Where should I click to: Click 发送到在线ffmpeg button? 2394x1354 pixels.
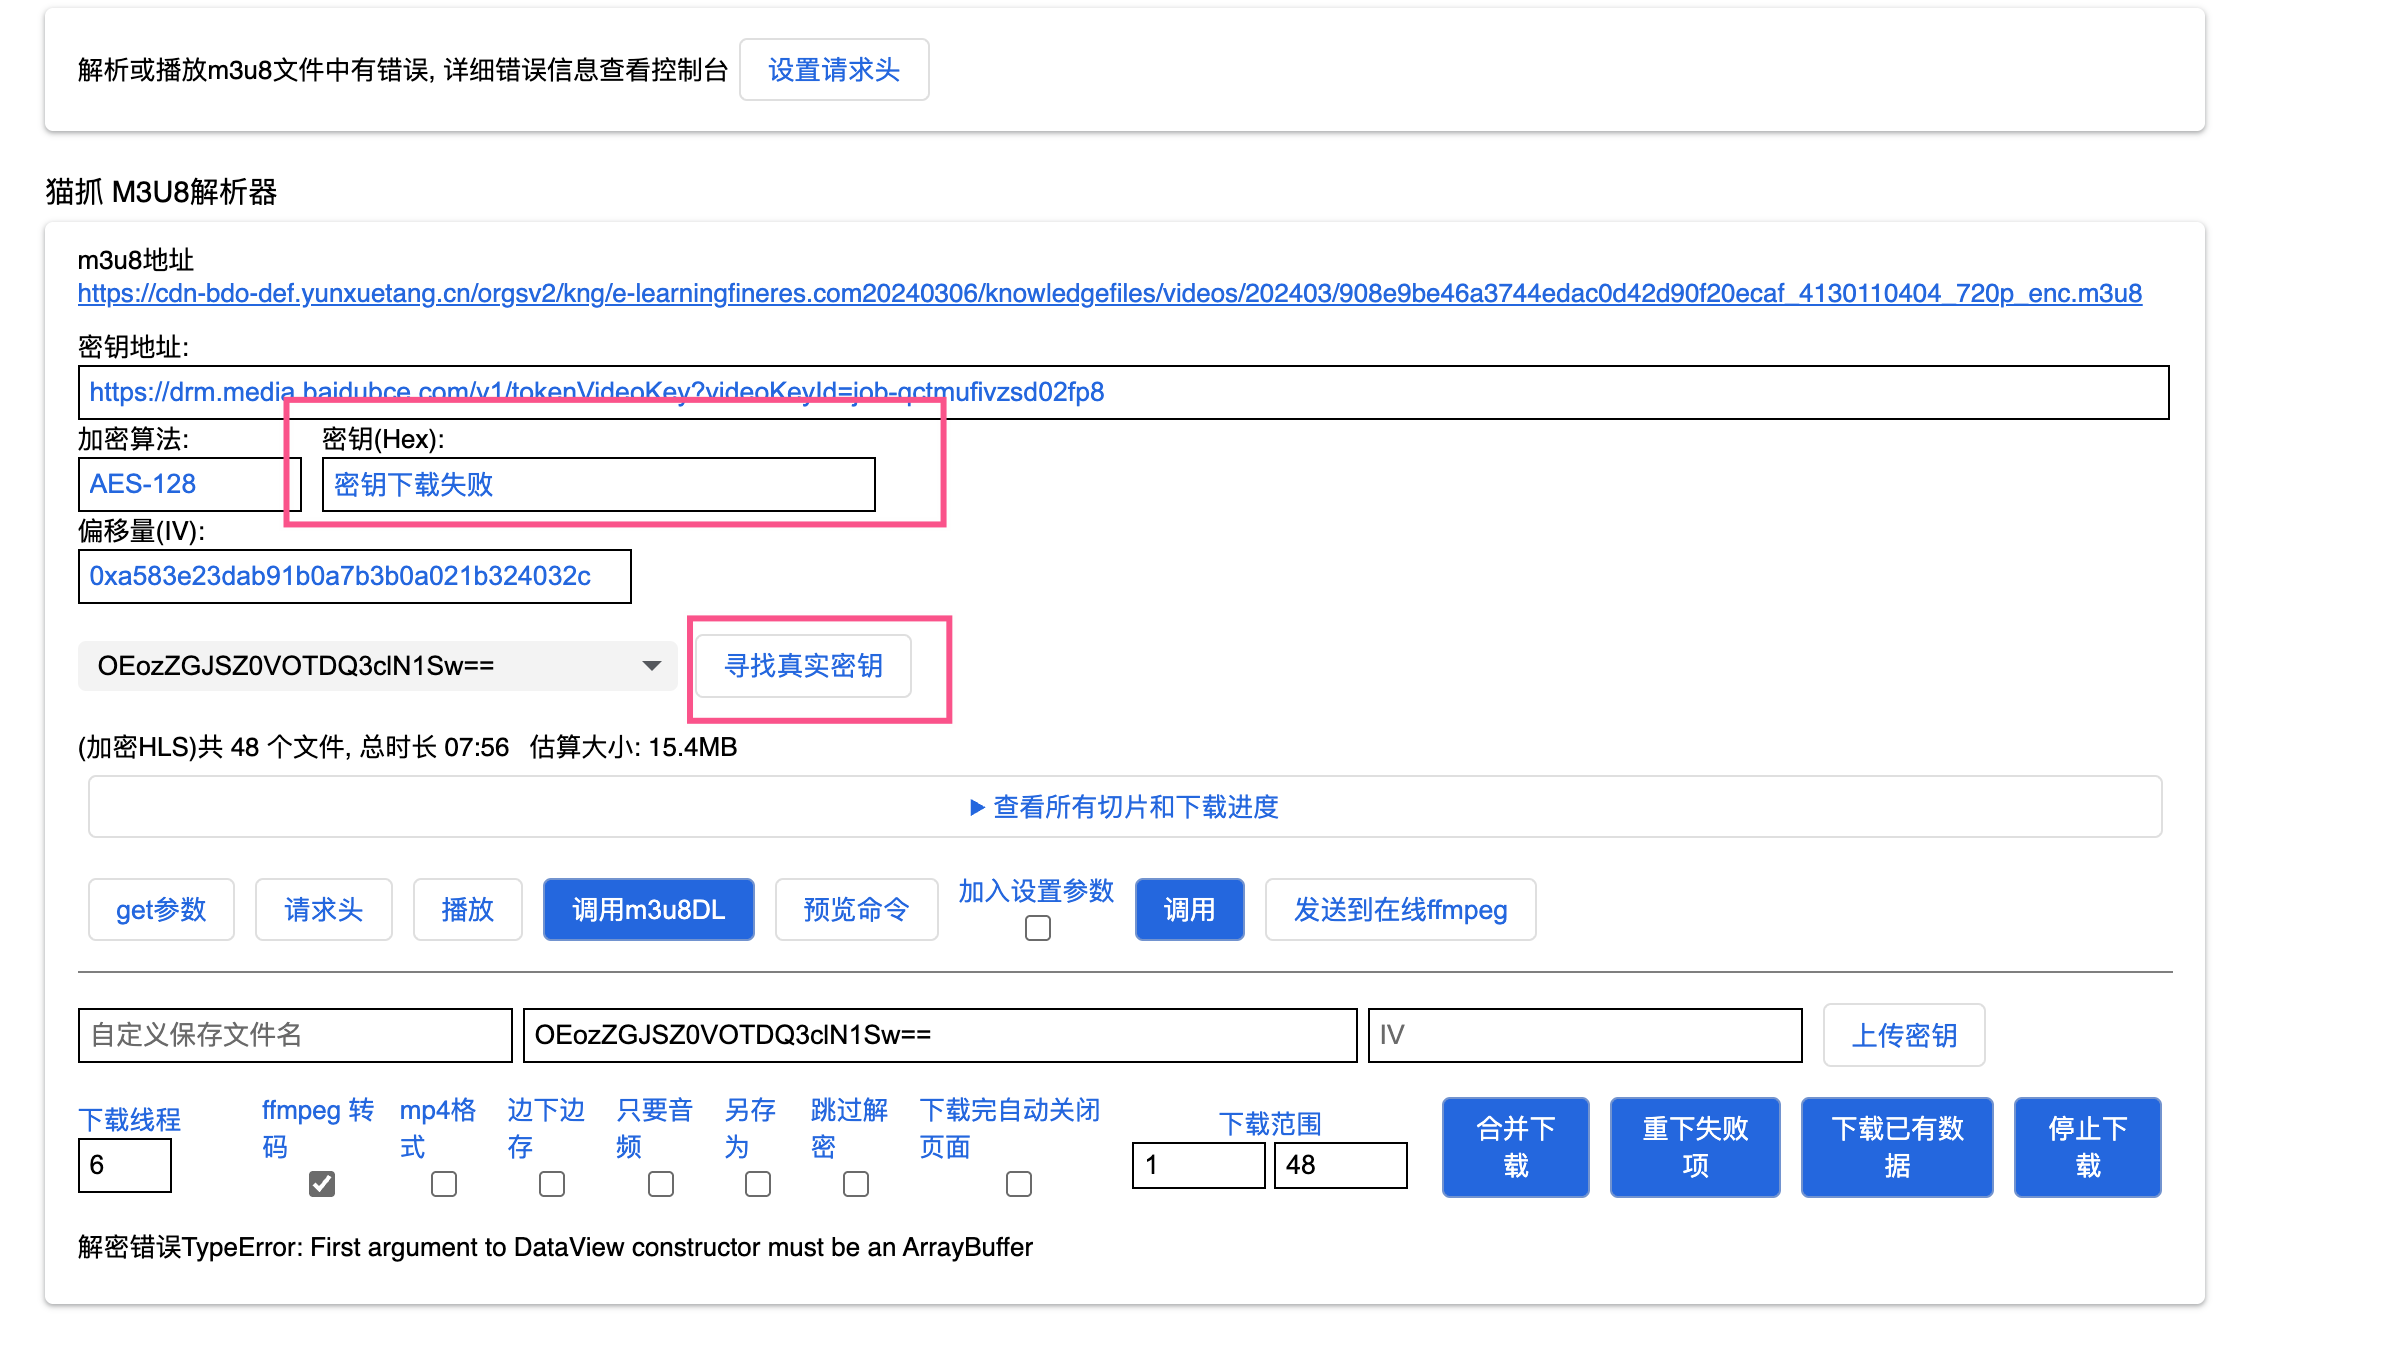pyautogui.click(x=1399, y=910)
